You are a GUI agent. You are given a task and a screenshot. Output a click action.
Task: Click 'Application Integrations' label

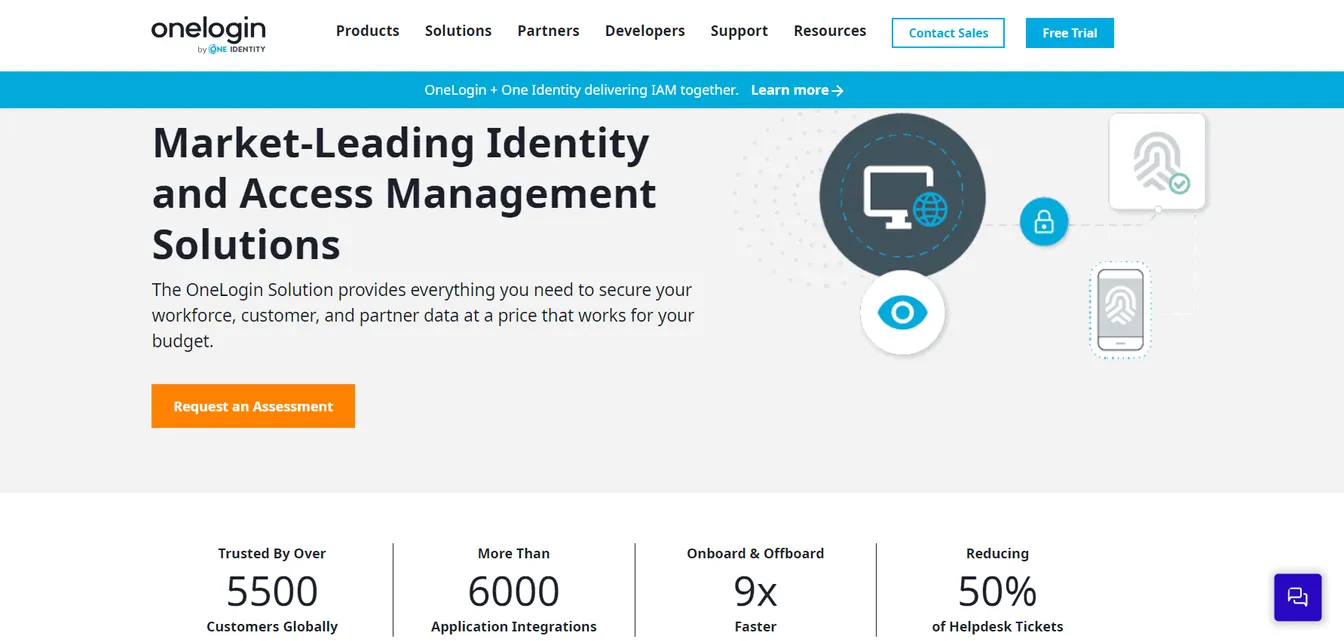tap(514, 627)
